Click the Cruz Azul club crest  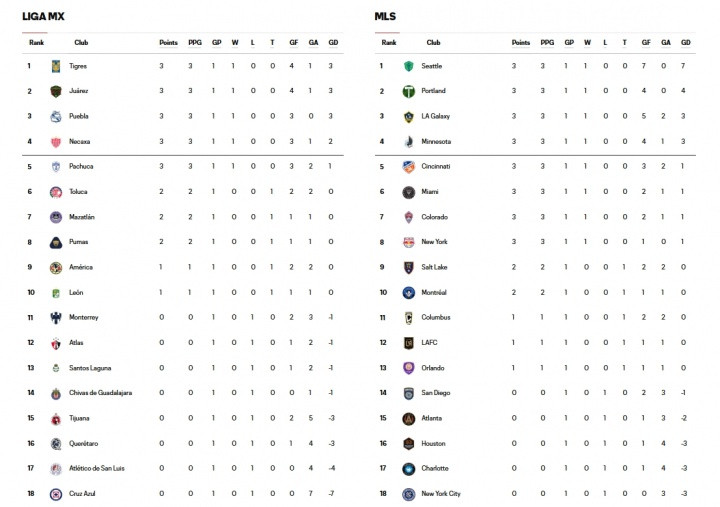click(x=56, y=494)
